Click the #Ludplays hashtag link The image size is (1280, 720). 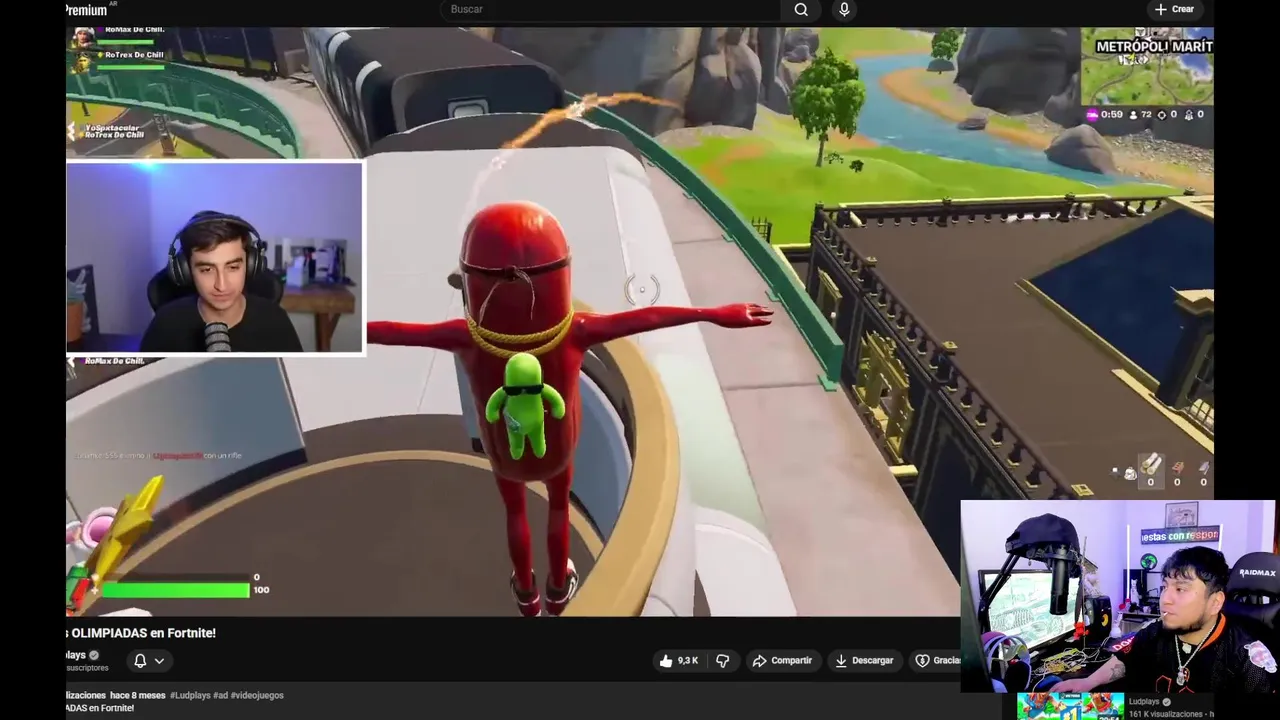click(x=189, y=695)
